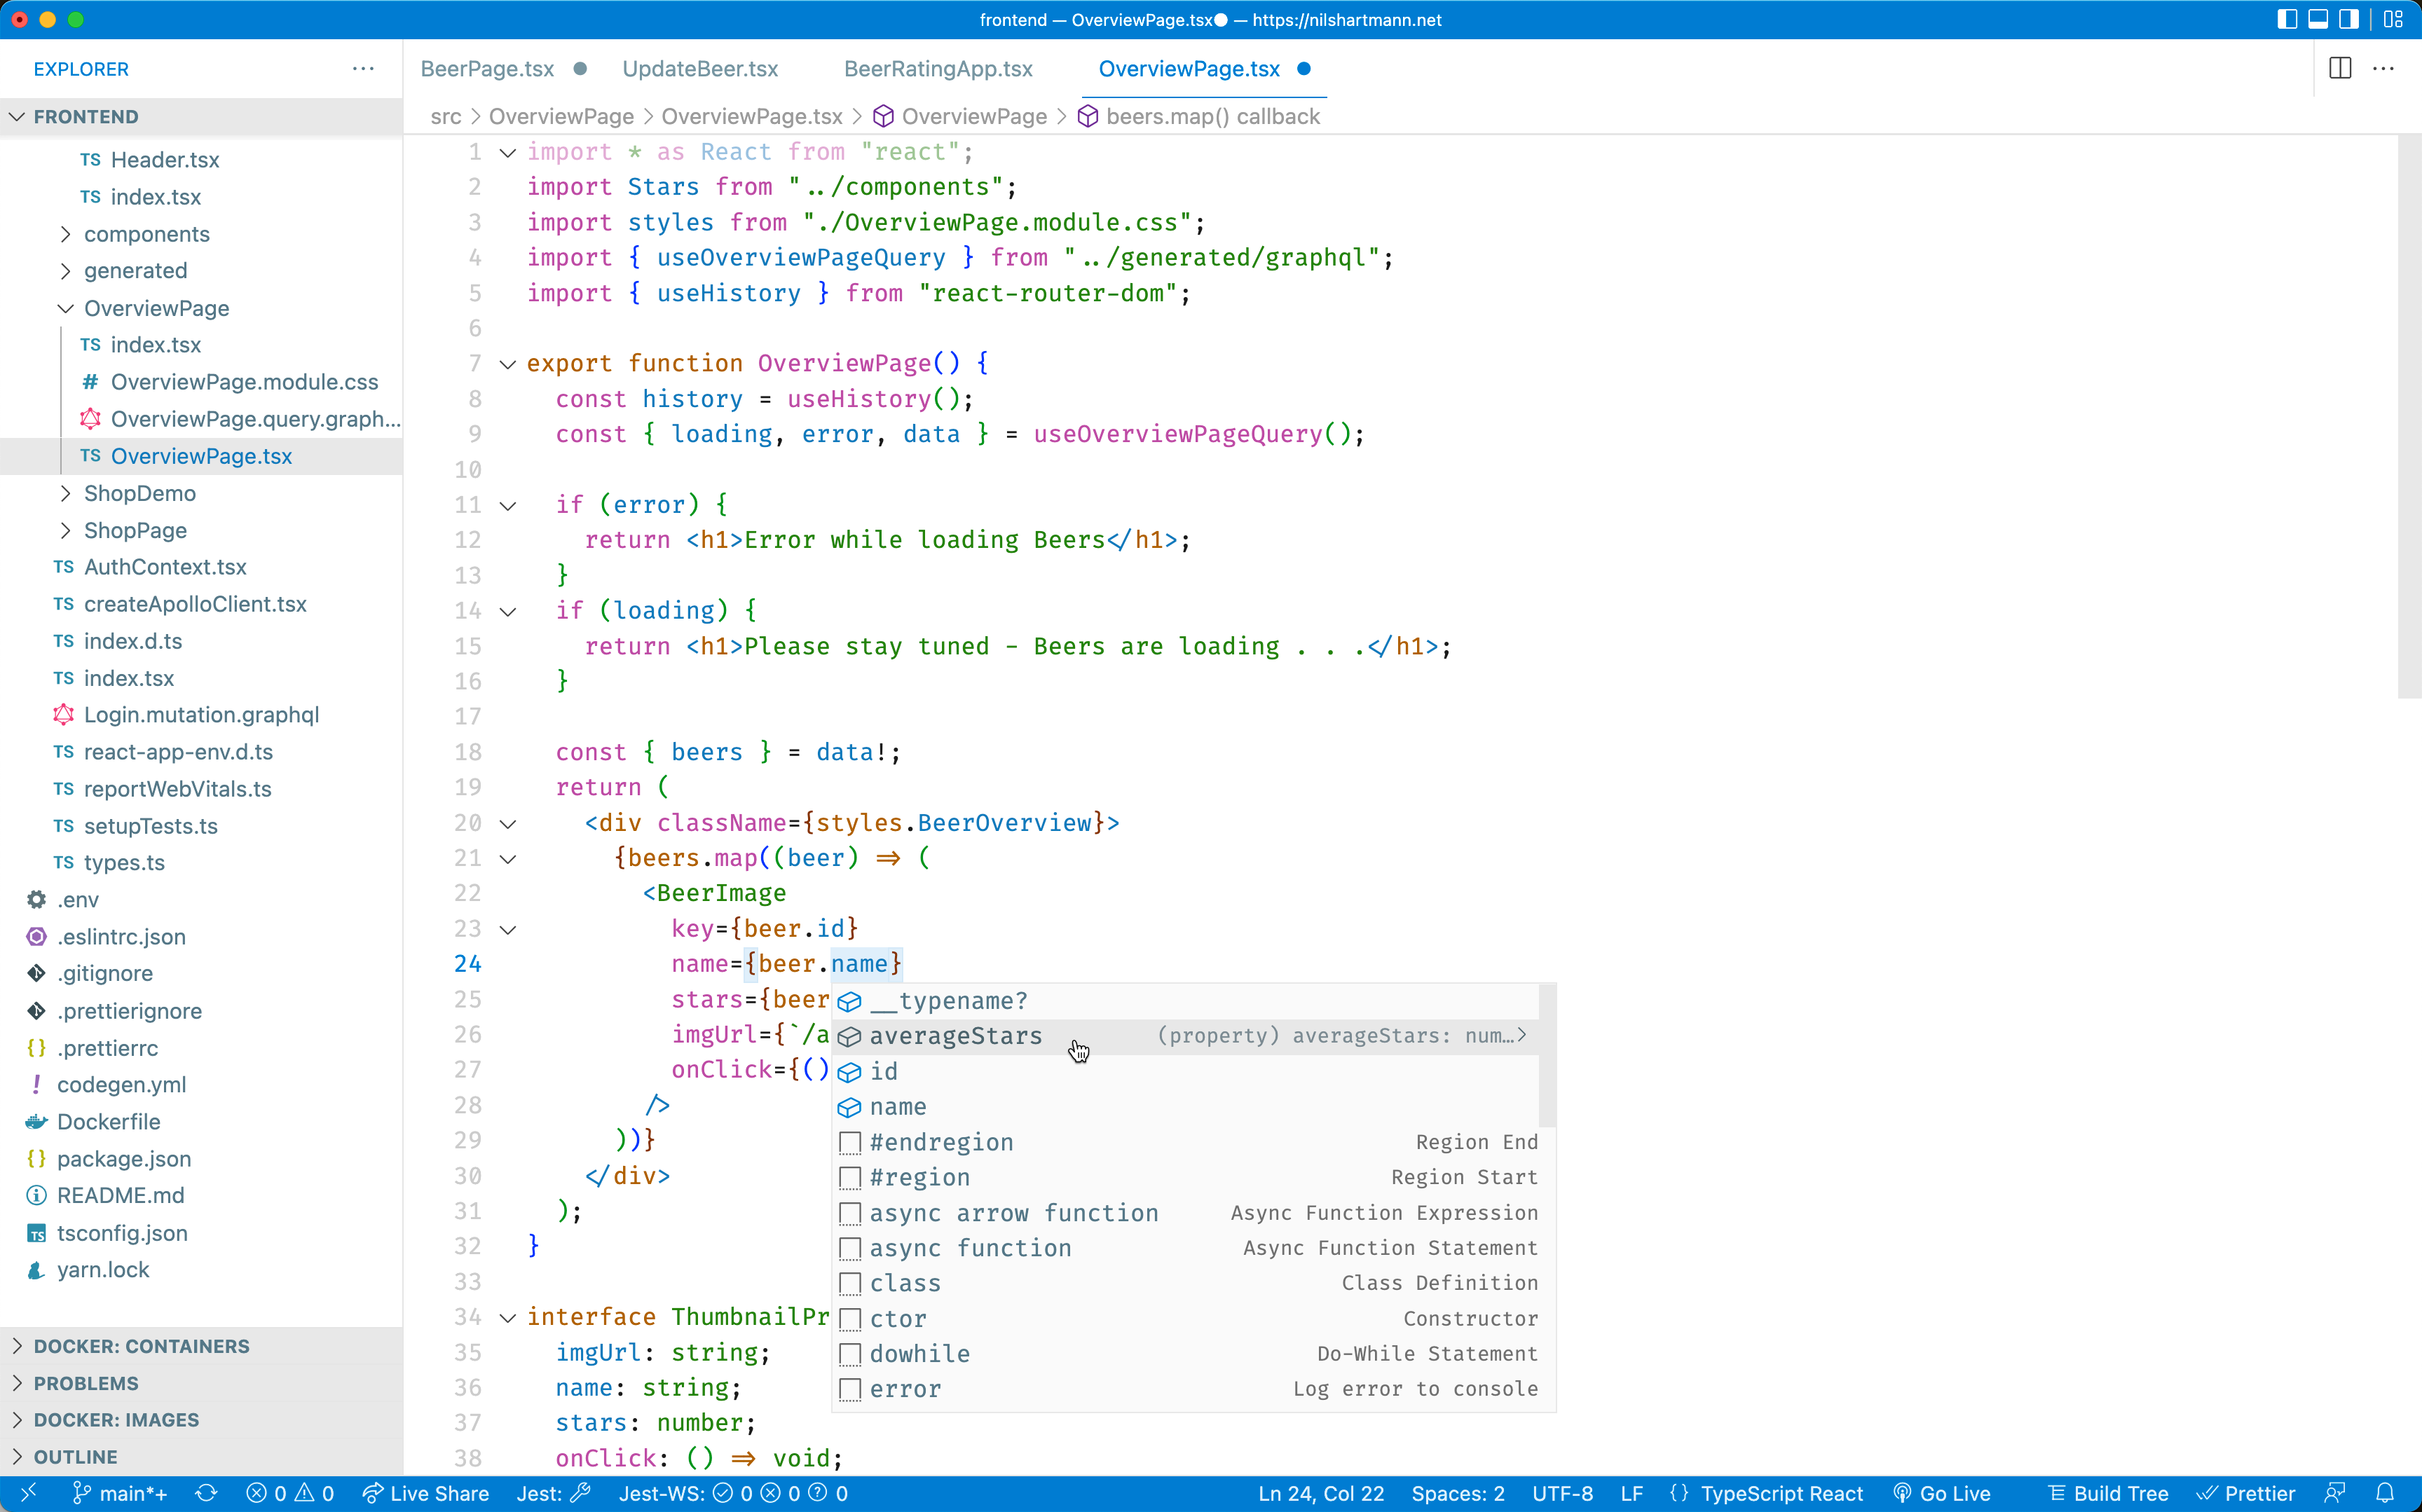Viewport: 2422px width, 1512px height.
Task: Toggle secondary sidebar layout icon
Action: (x=2349, y=19)
